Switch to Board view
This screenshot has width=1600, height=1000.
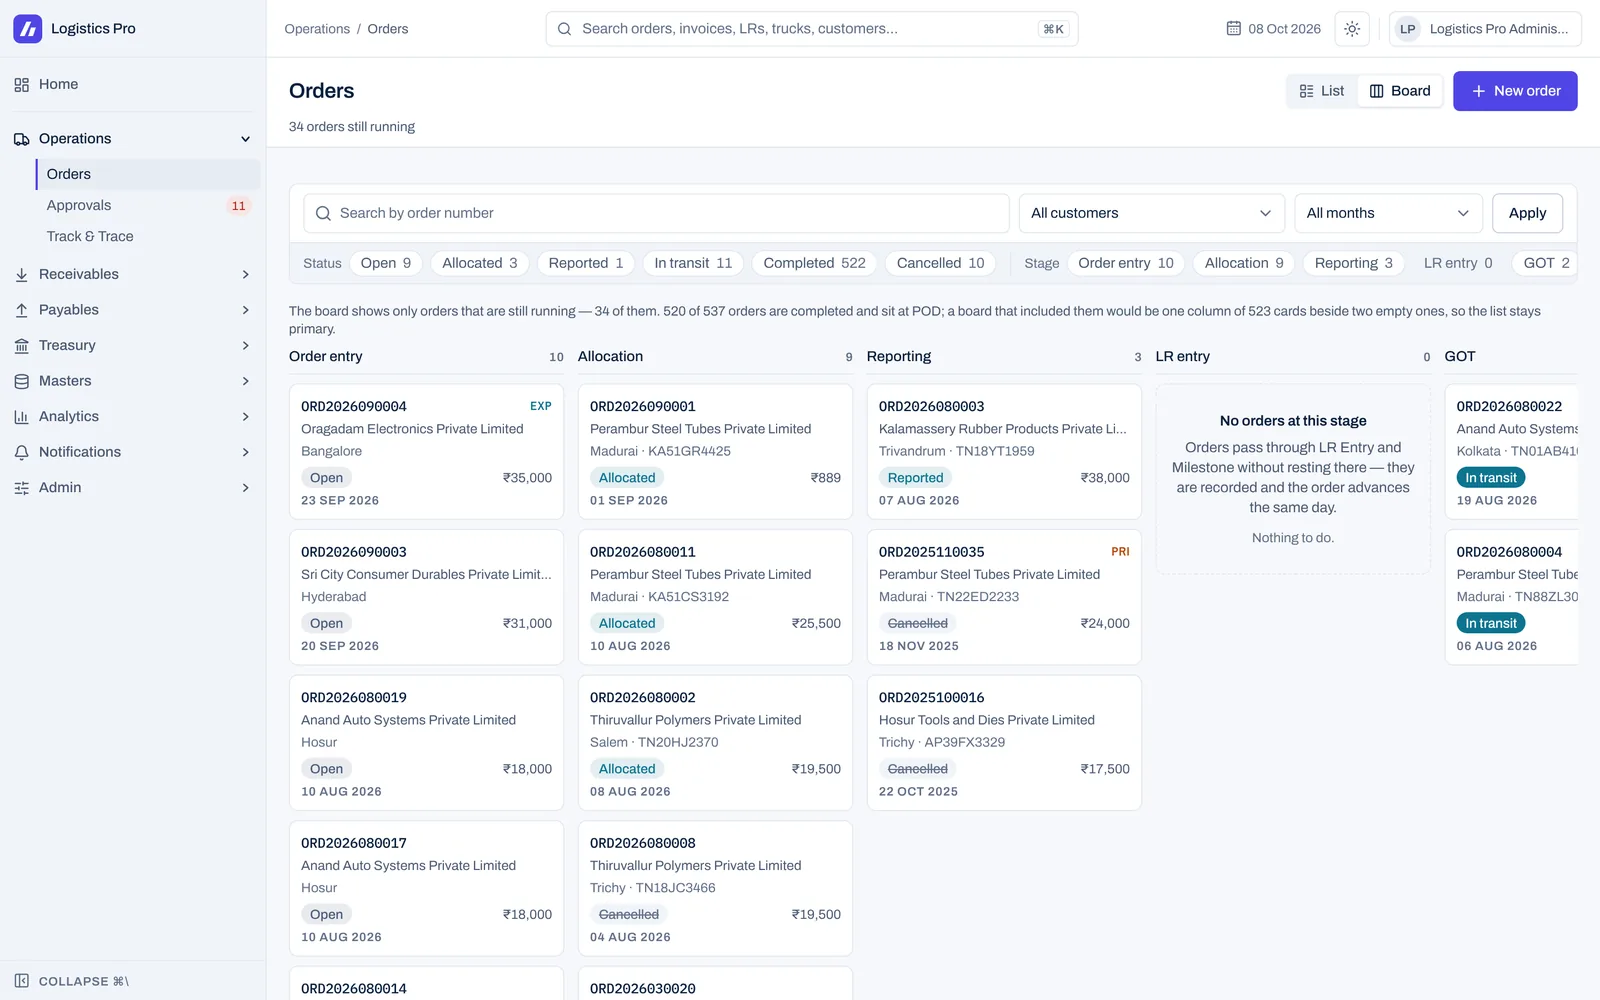coord(1400,91)
